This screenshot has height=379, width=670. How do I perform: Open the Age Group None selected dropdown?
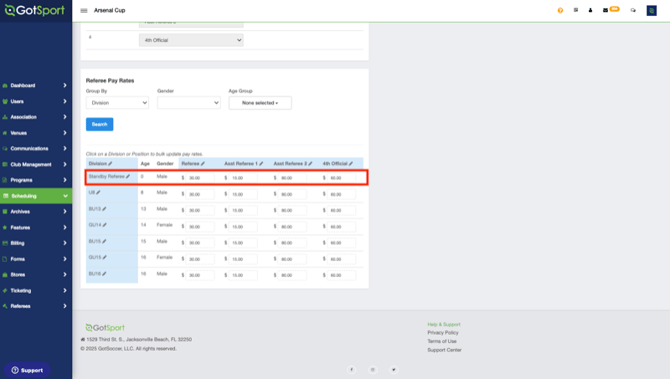260,103
